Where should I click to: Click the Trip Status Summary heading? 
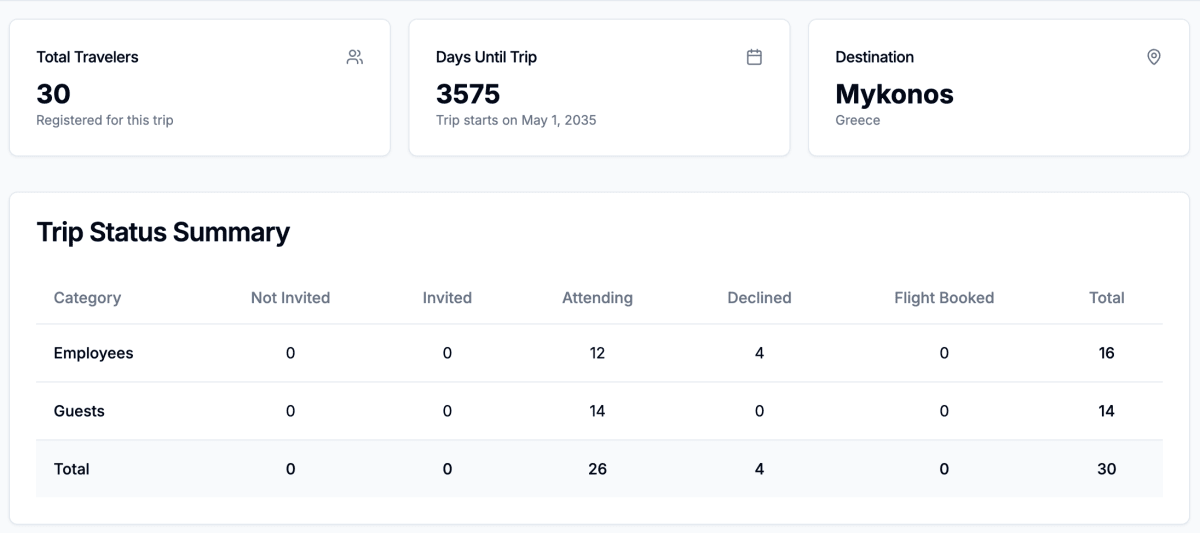point(163,232)
